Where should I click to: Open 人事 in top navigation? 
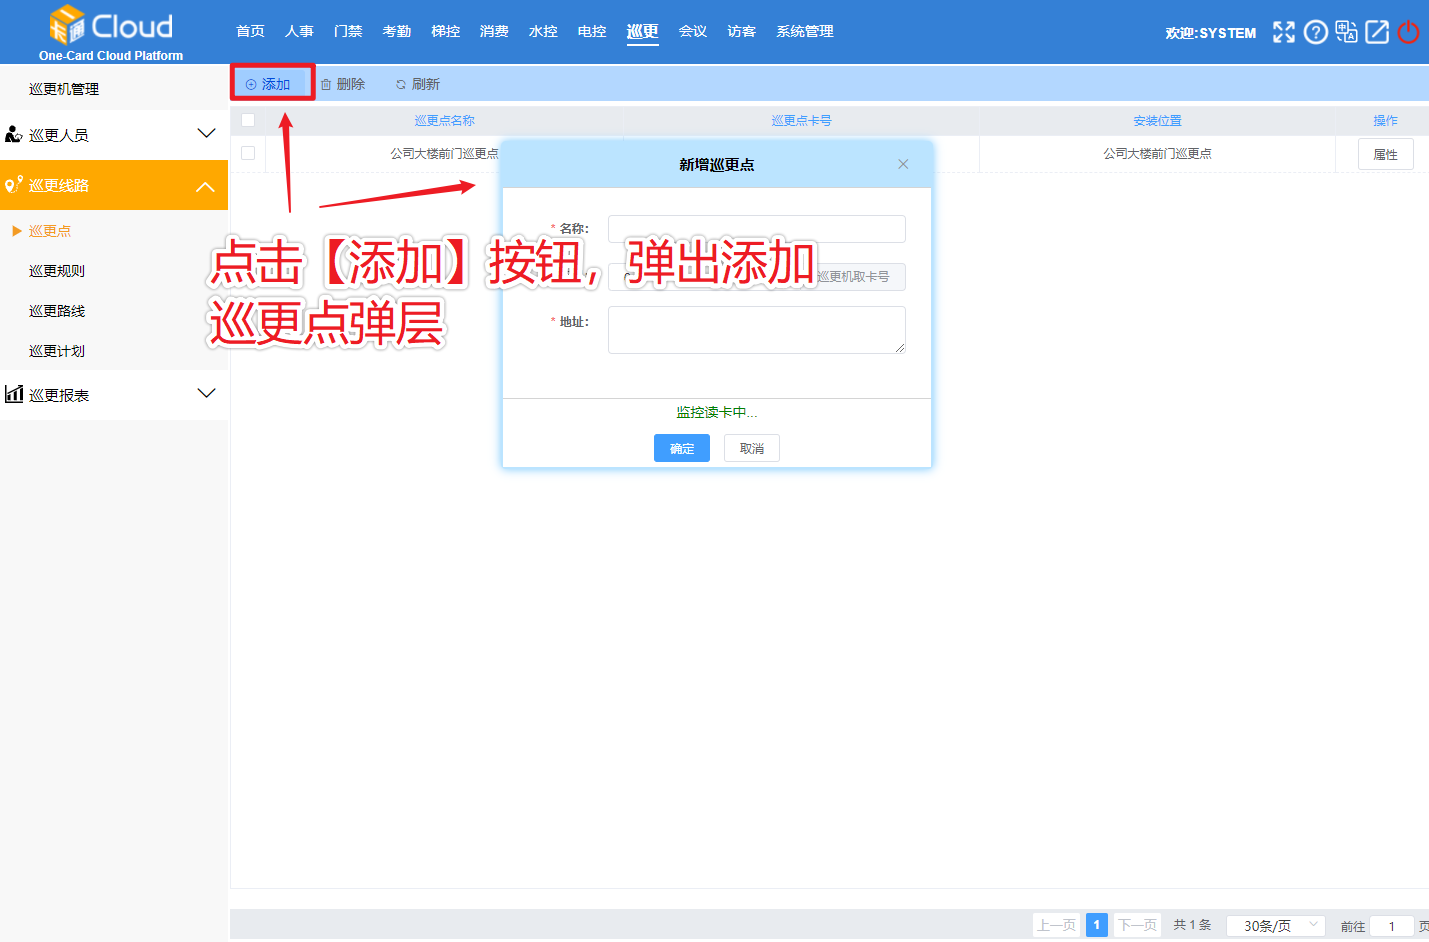point(299,31)
